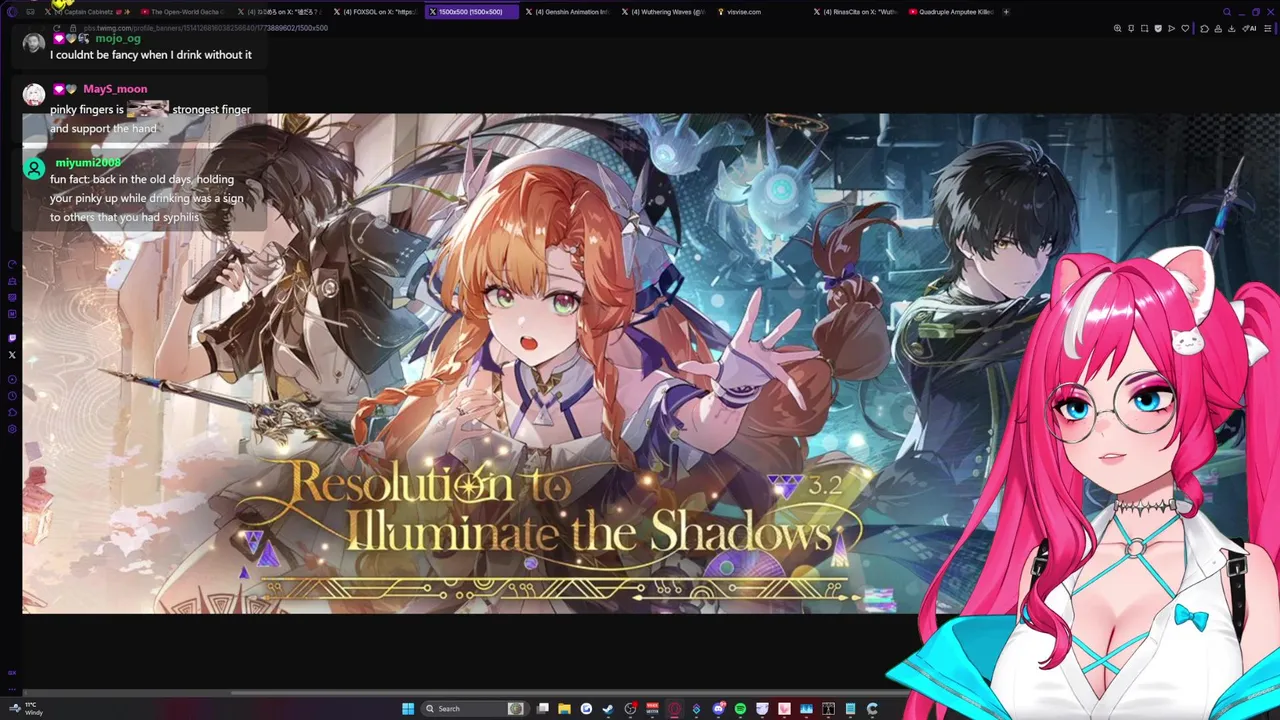
Task: Switch to FOXSOL on X tab
Action: point(377,12)
